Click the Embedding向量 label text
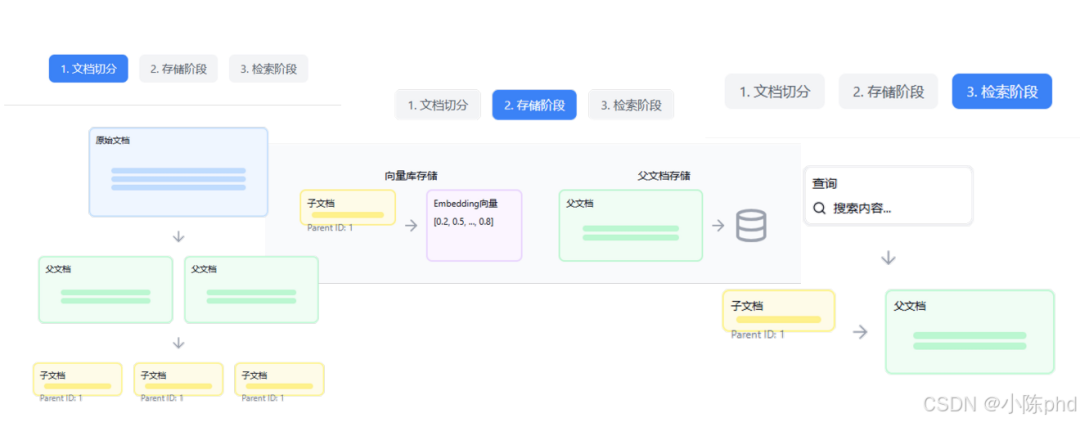1080x422 pixels. [466, 204]
